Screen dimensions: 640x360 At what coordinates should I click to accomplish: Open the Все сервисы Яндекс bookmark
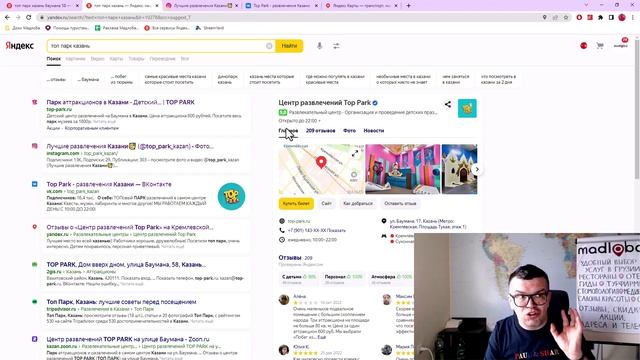pos(167,28)
